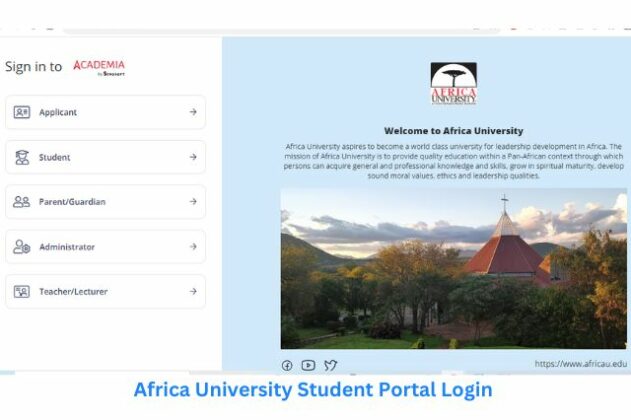The width and height of the screenshot is (631, 420).
Task: Click the arrow on Administrator row
Action: coord(193,246)
